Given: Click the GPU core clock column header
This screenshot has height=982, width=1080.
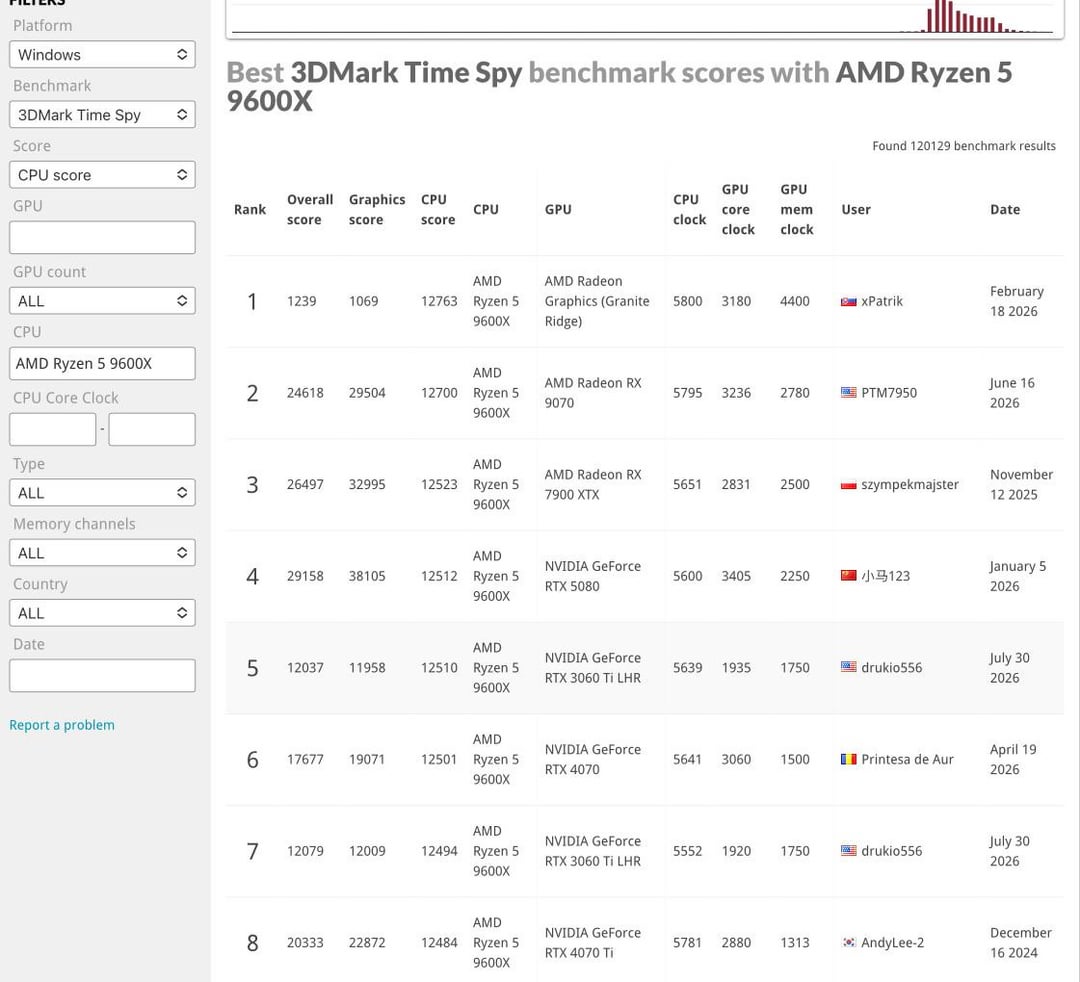Looking at the screenshot, I should (738, 209).
